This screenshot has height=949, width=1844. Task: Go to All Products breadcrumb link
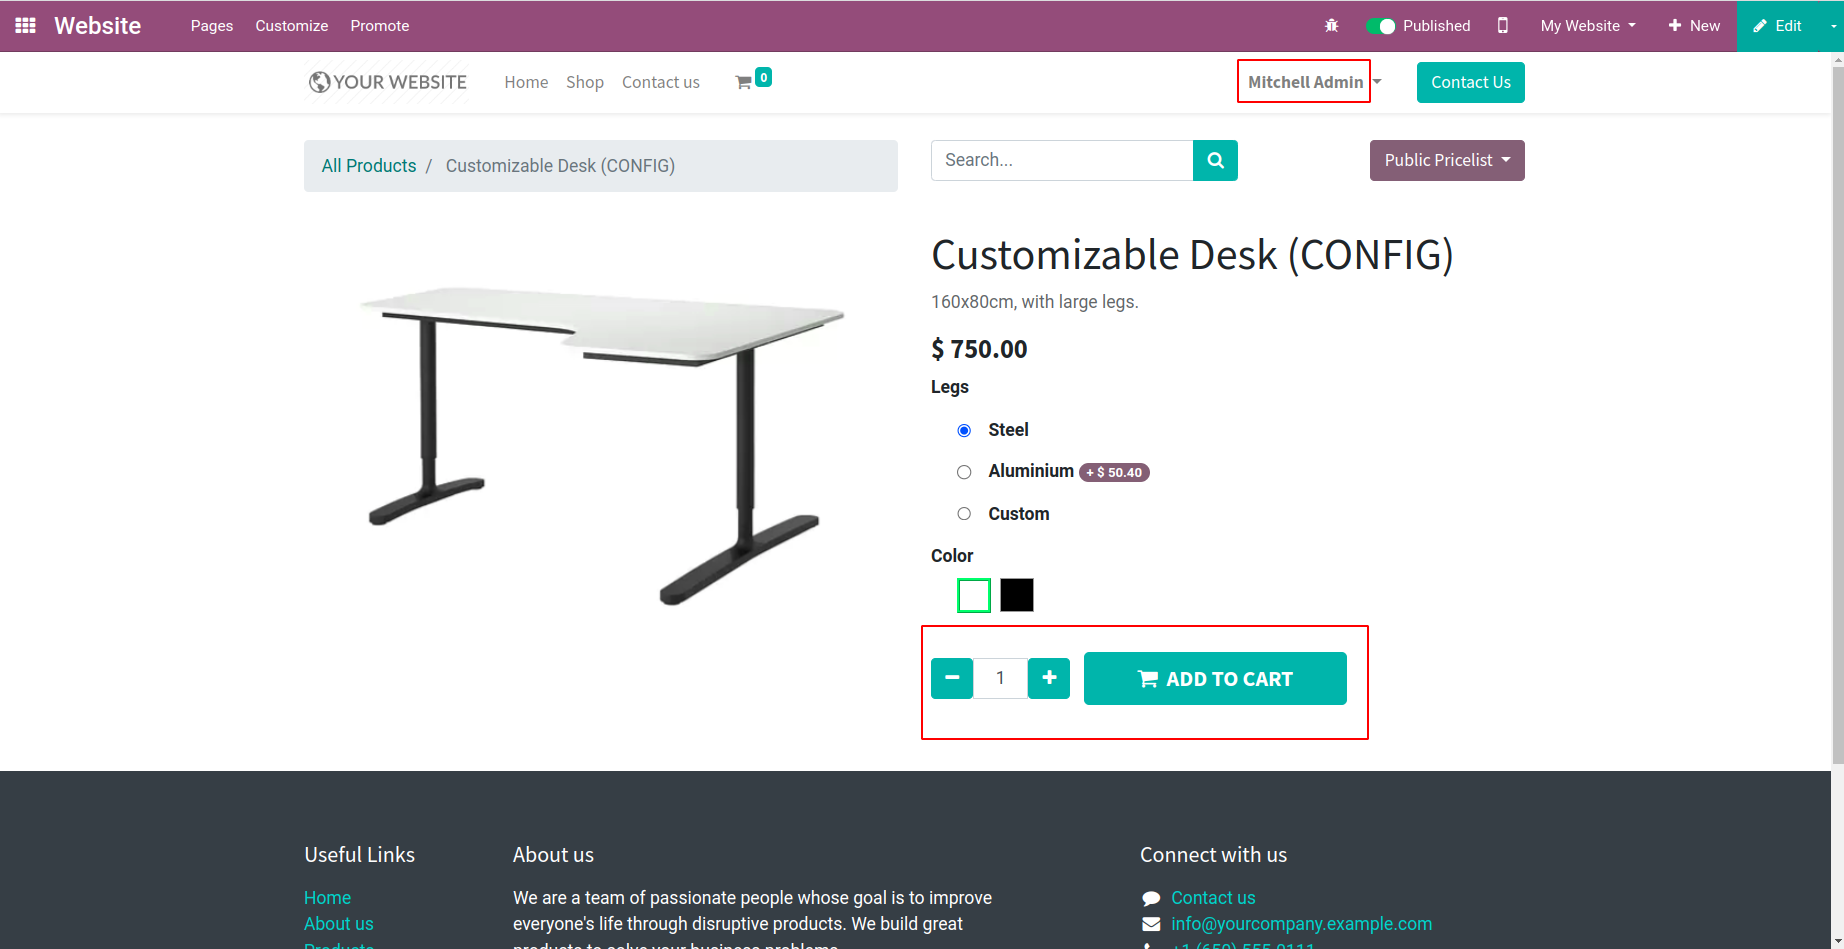click(368, 166)
